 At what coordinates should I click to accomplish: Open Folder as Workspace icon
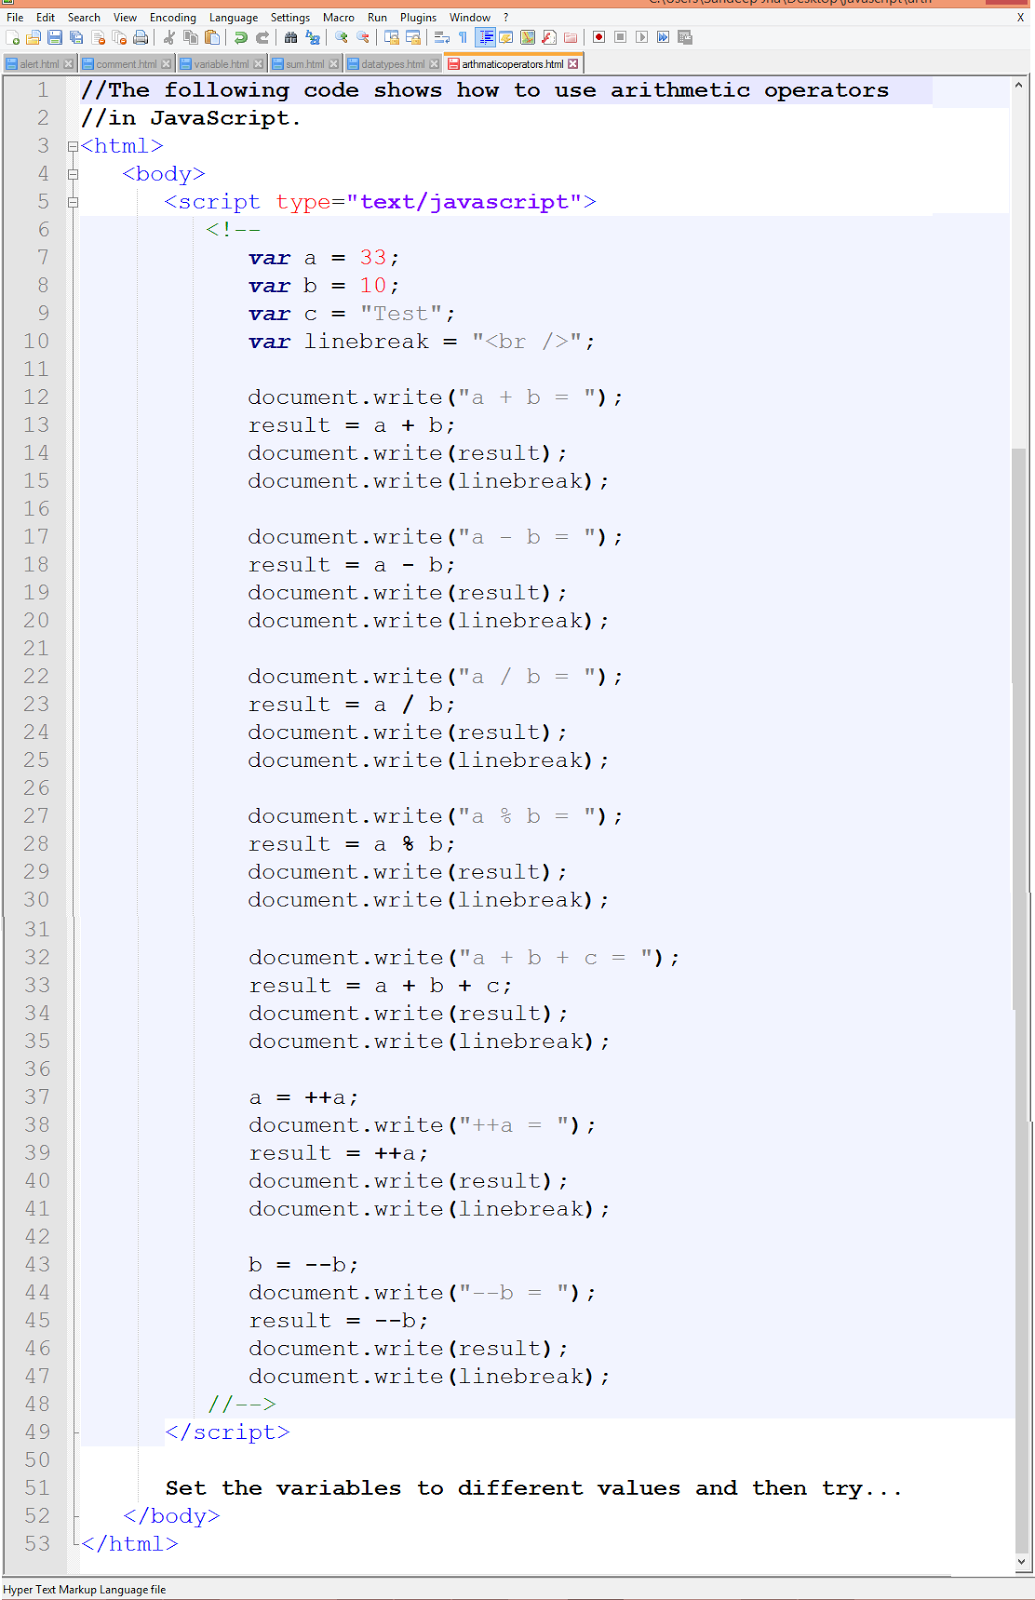tap(571, 37)
